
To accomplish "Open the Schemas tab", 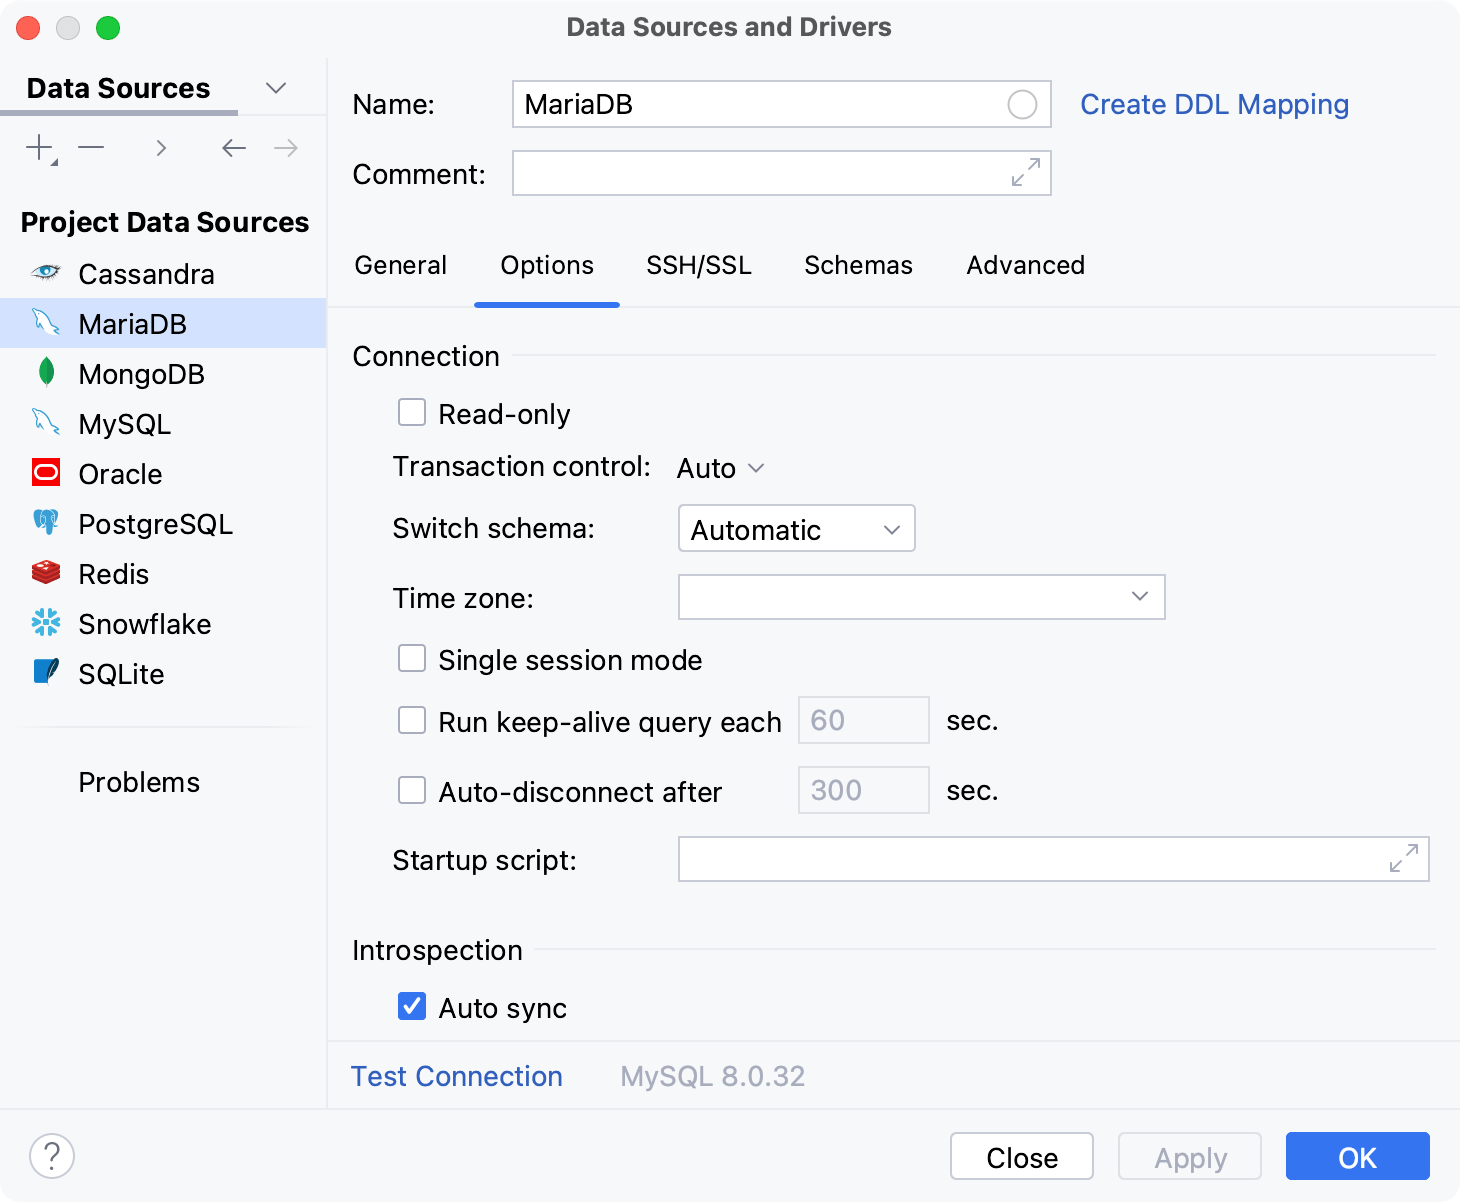I will [x=857, y=265].
